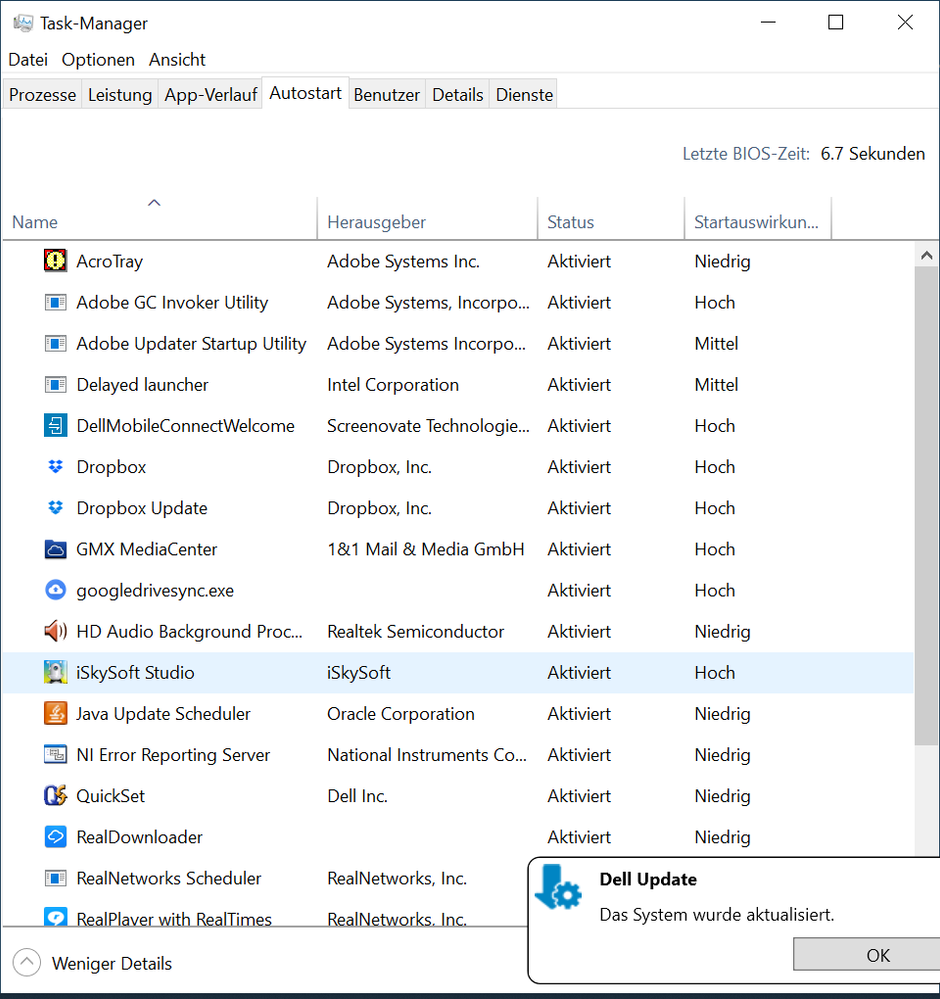Click publisher Intel Corporation
Screen dimensions: 940x999
click(393, 385)
